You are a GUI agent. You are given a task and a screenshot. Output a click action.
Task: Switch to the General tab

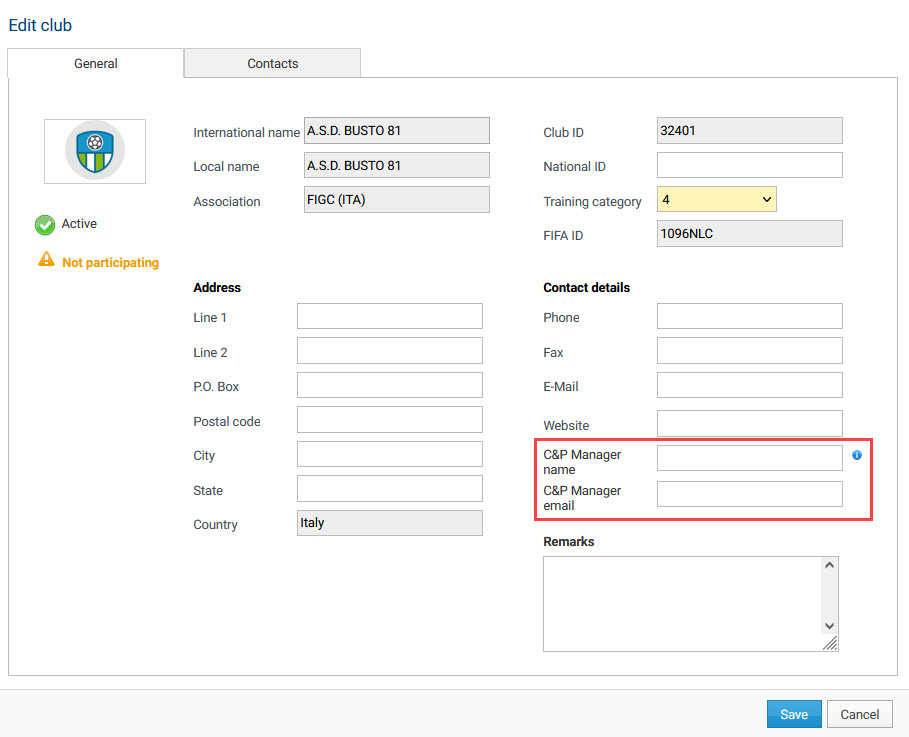pos(96,63)
